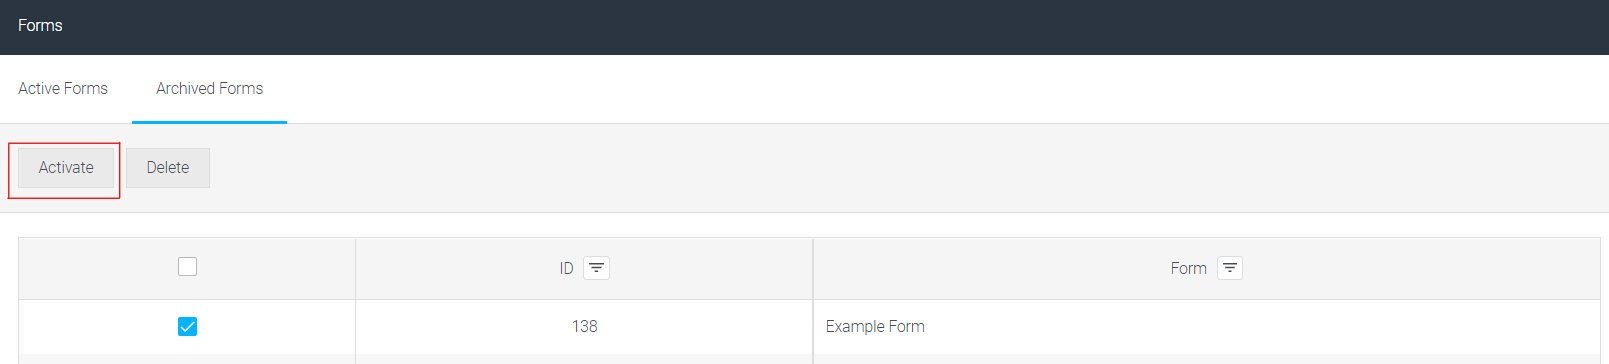Select the Archived Forms tab
The image size is (1609, 364).
210,88
